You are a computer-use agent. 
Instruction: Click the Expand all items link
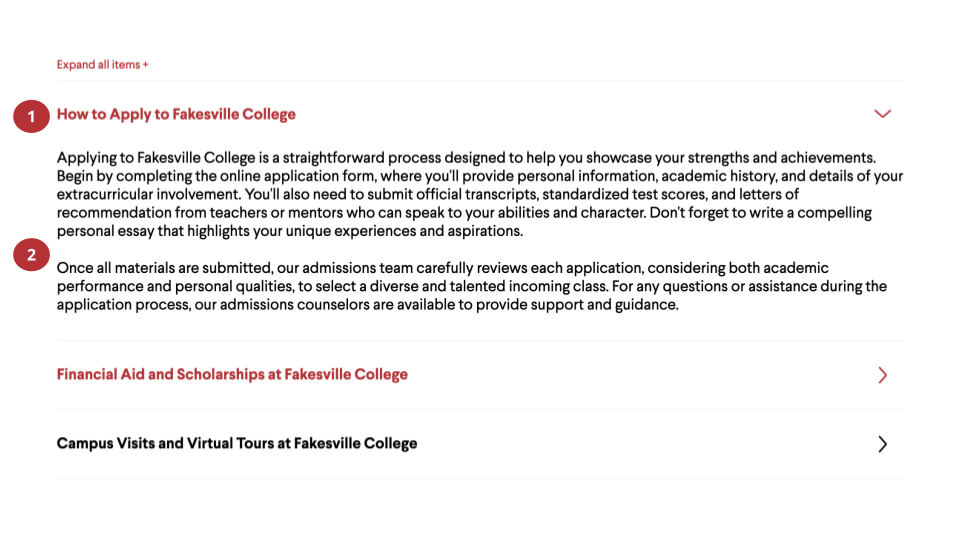coord(102,64)
